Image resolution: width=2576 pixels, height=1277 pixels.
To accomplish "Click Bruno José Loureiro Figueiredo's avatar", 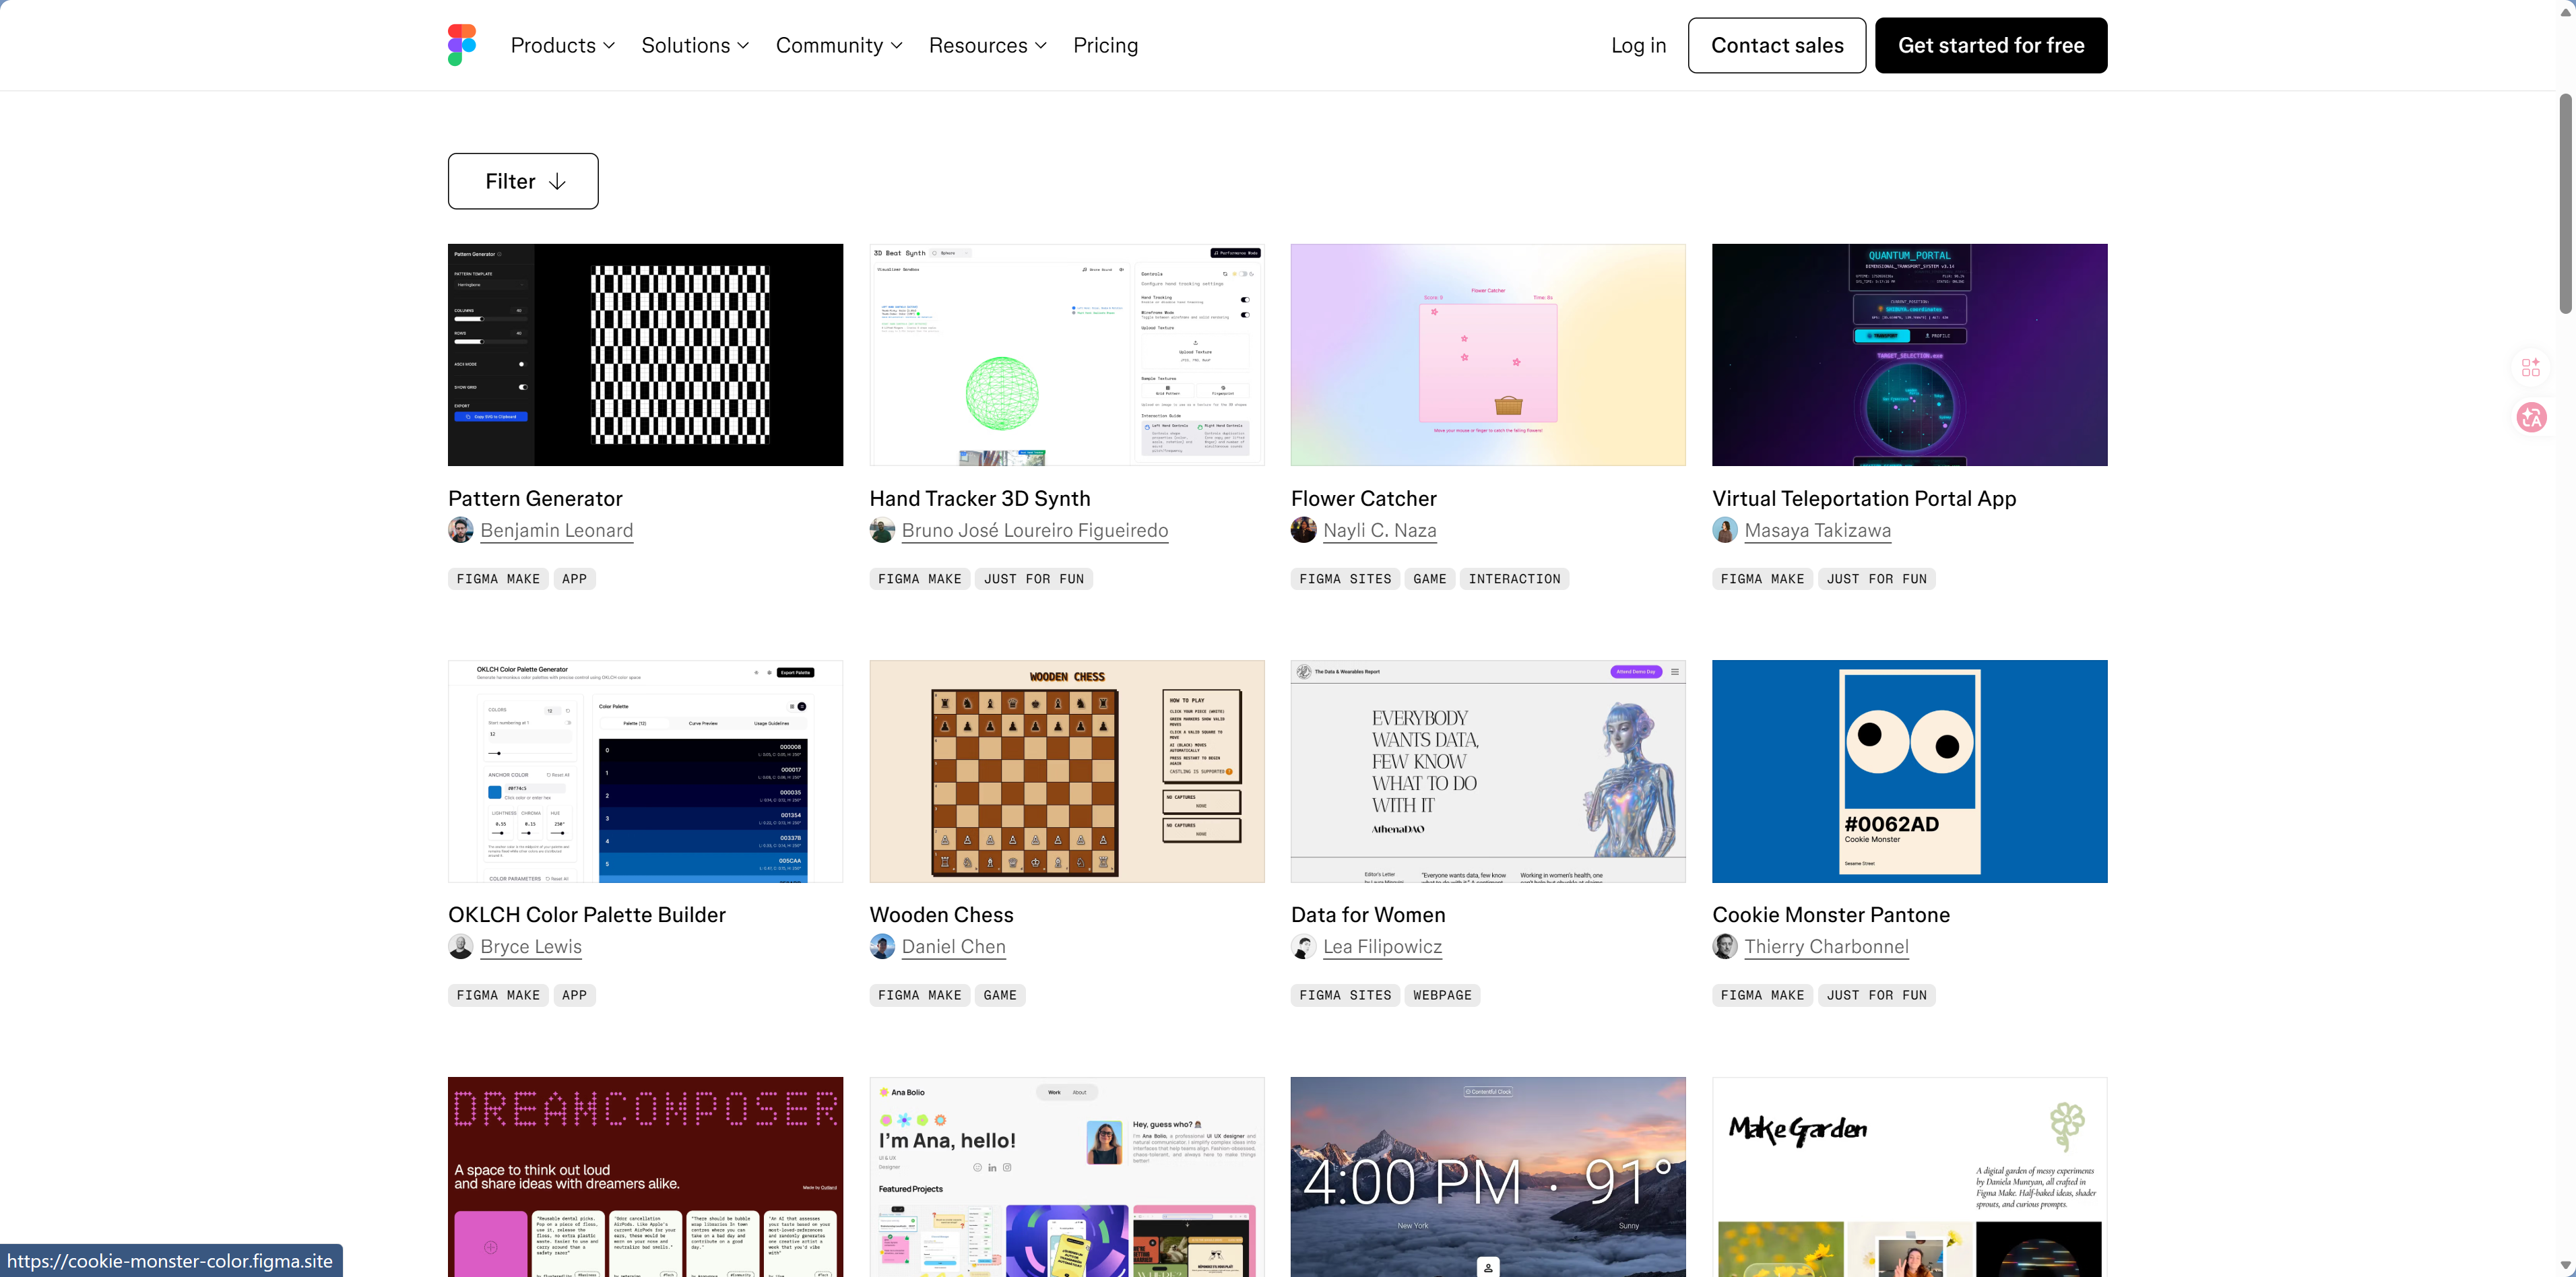I will 882,530.
